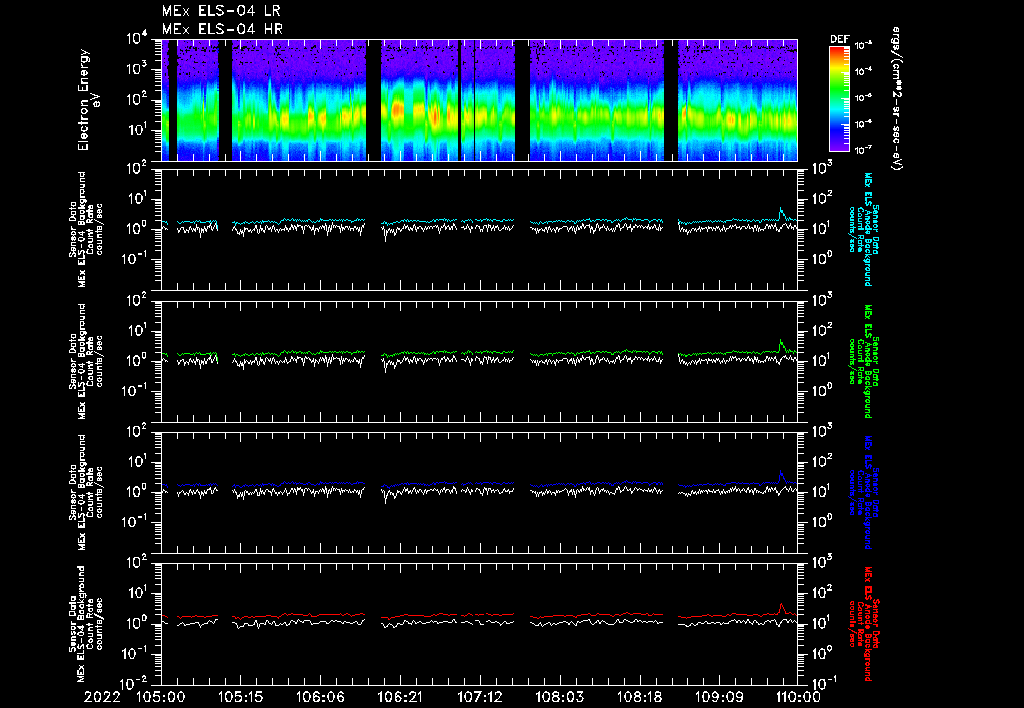
Task: Click the 10^-7 tick on the color bar
Action: point(863,150)
